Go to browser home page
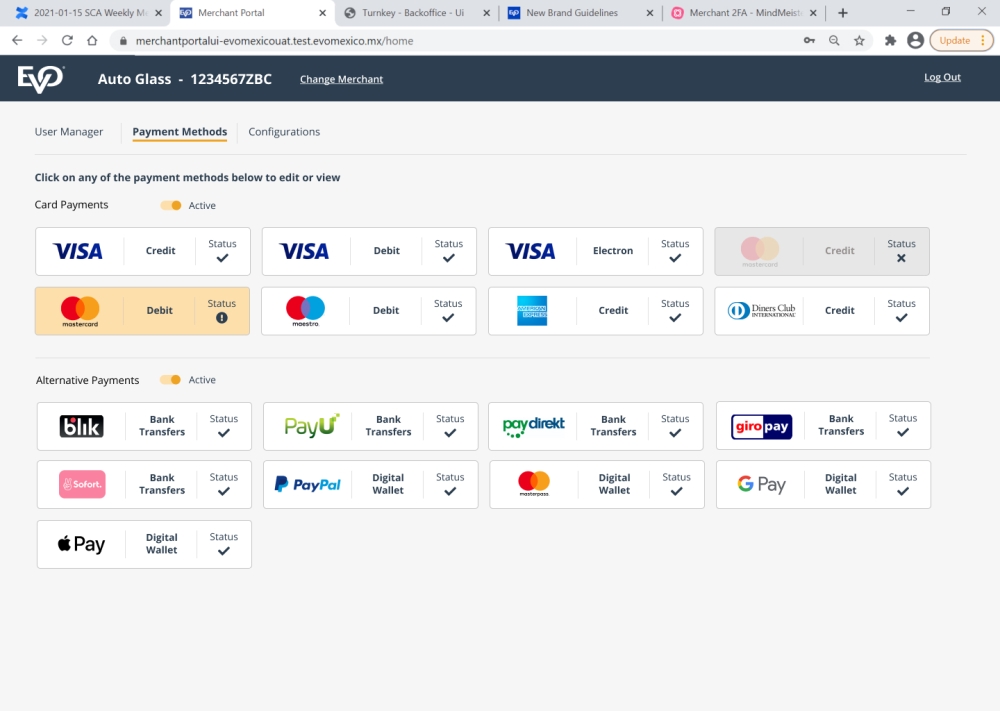This screenshot has height=711, width=1000. (92, 40)
